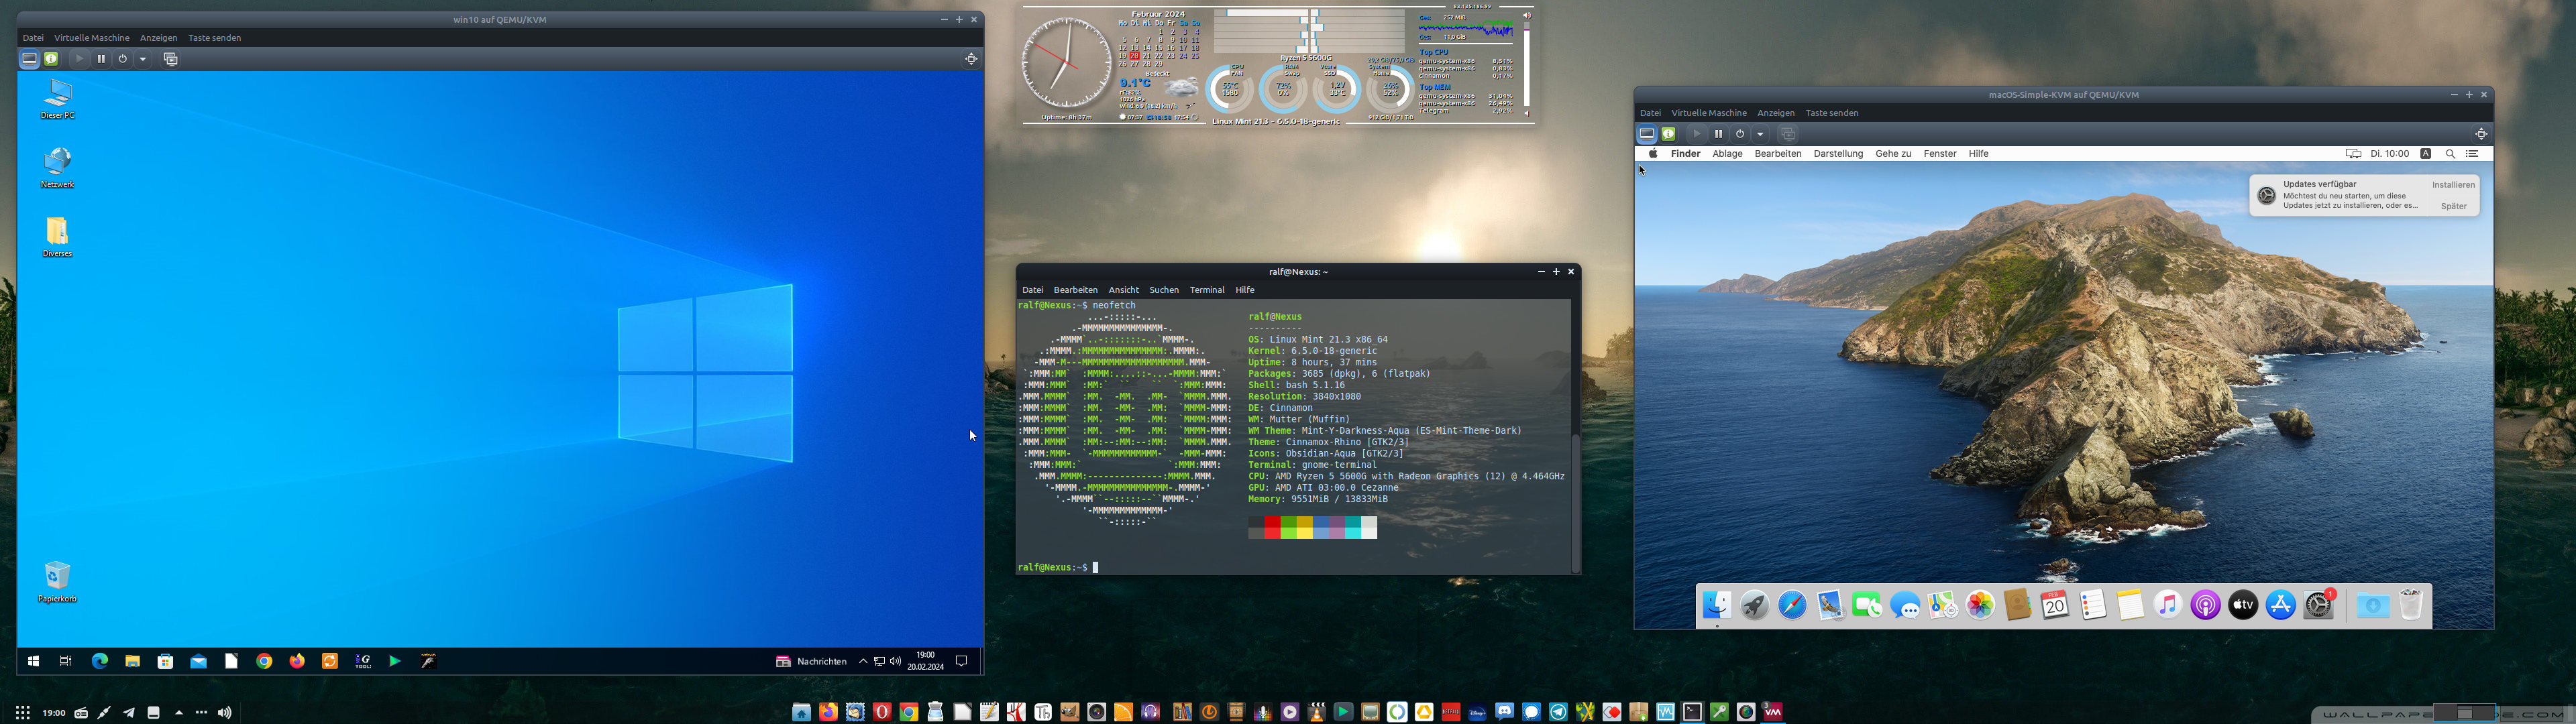This screenshot has width=2576, height=724.
Task: Toggle macOS Notification Center list icon
Action: click(x=2472, y=154)
